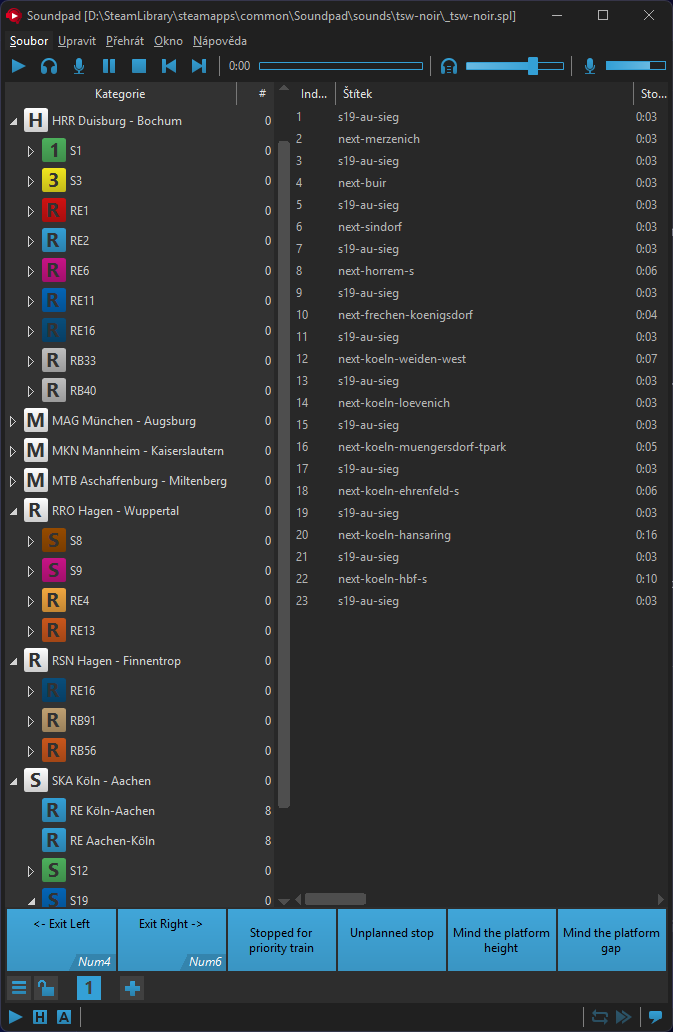The height and width of the screenshot is (1032, 673).
Task: Collapse the RRO Hagen - Wuppertal category
Action: click(x=13, y=511)
